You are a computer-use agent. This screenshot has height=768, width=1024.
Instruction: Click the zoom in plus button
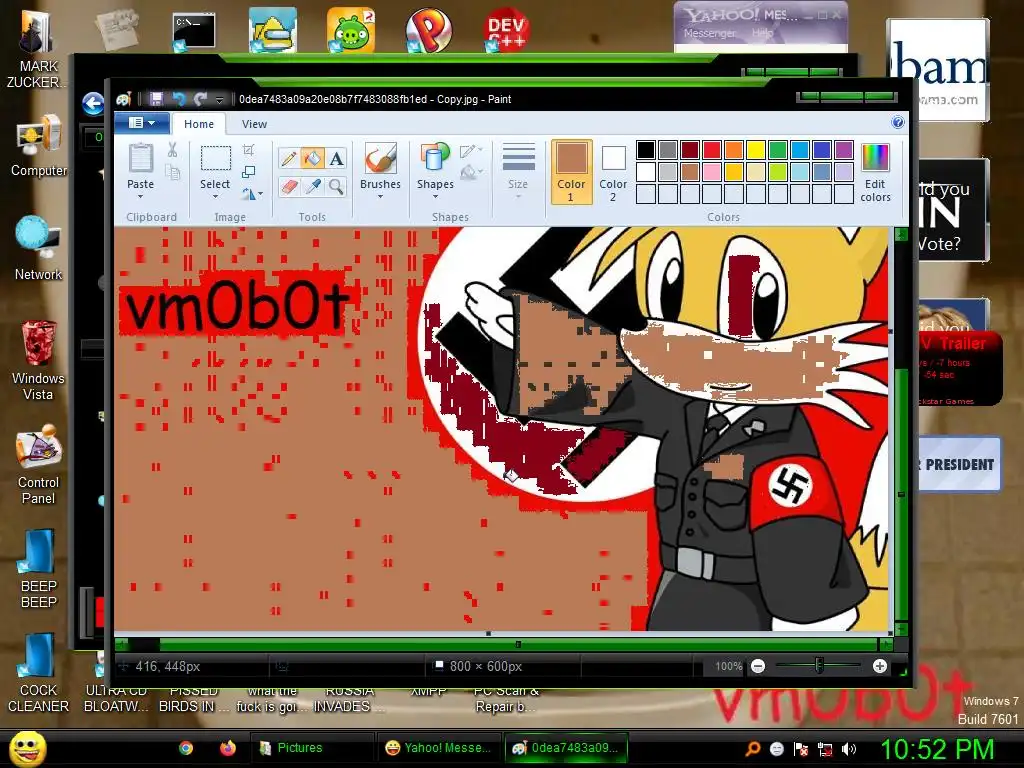[x=880, y=666]
